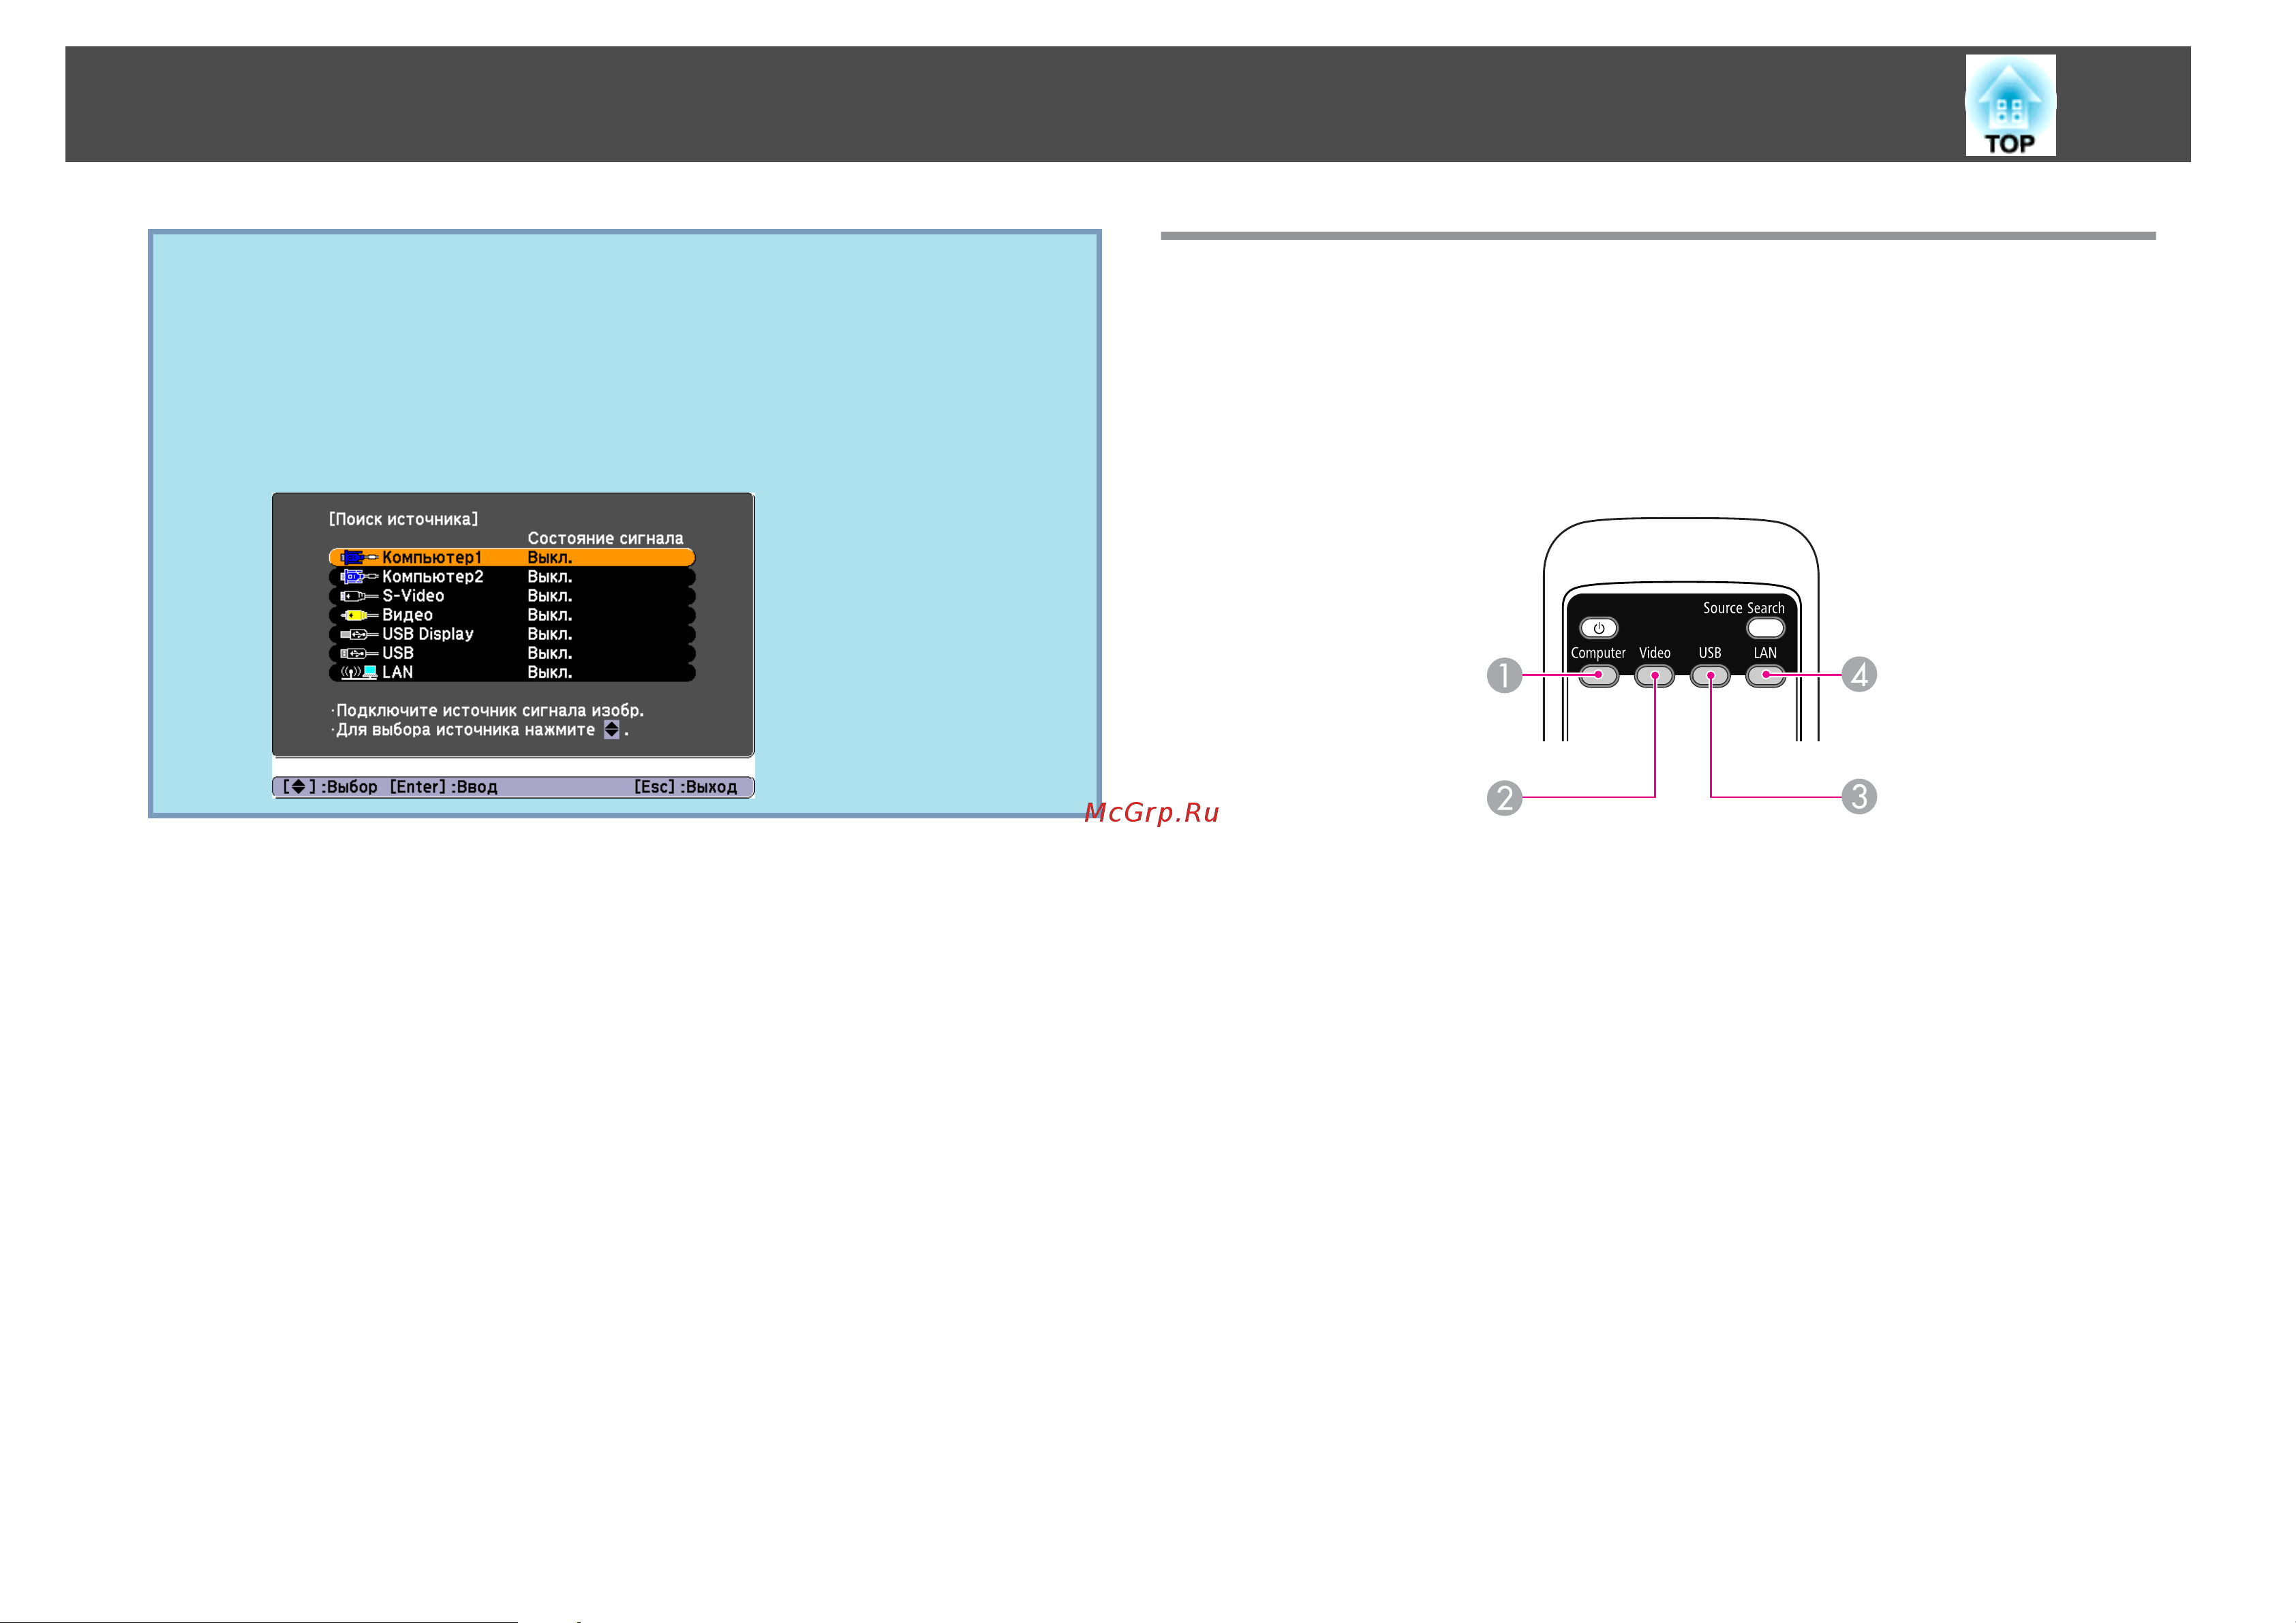Click the Выбор arrows hint in the footer
The width and height of the screenshot is (2296, 1623).
[x=330, y=787]
